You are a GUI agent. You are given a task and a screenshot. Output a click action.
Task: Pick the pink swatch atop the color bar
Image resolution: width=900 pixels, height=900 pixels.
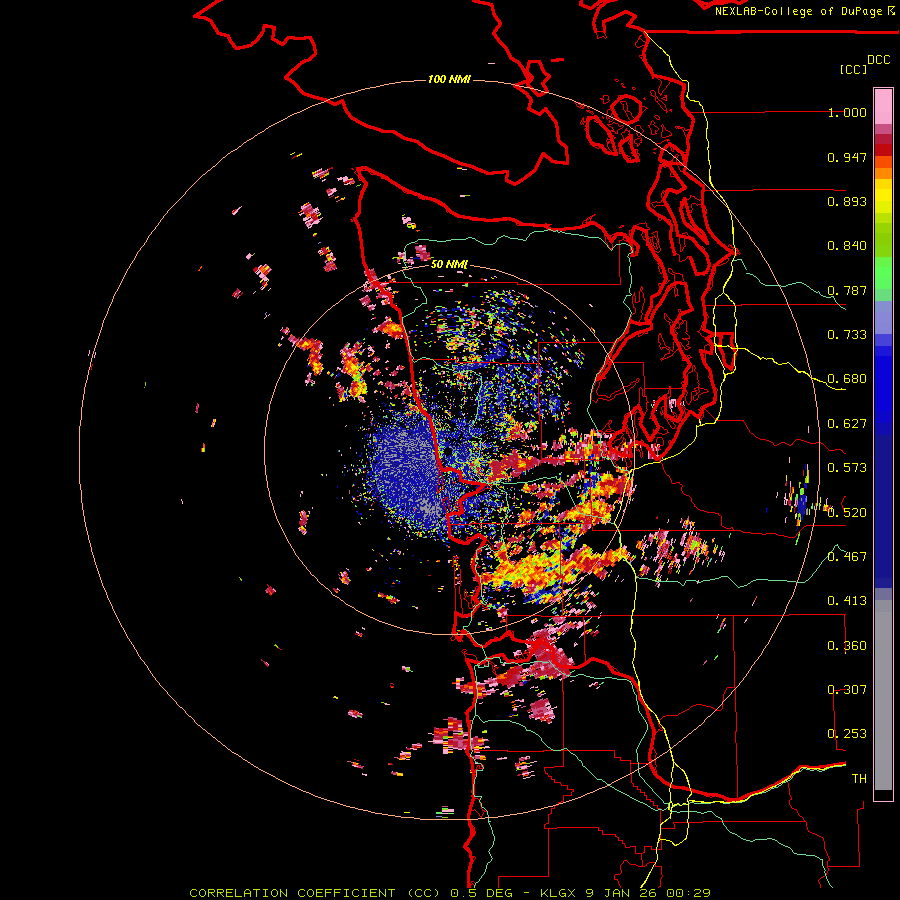[883, 107]
